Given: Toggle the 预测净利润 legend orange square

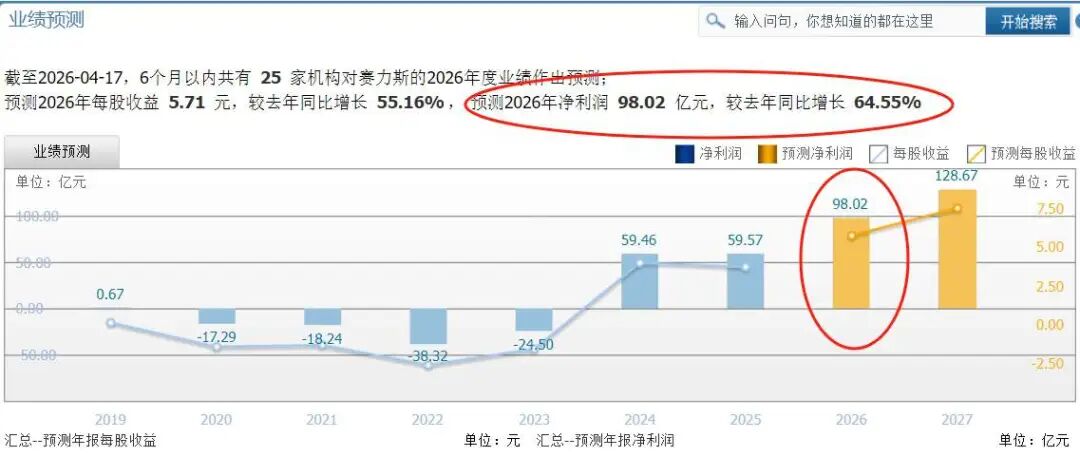Looking at the screenshot, I should tap(767, 153).
